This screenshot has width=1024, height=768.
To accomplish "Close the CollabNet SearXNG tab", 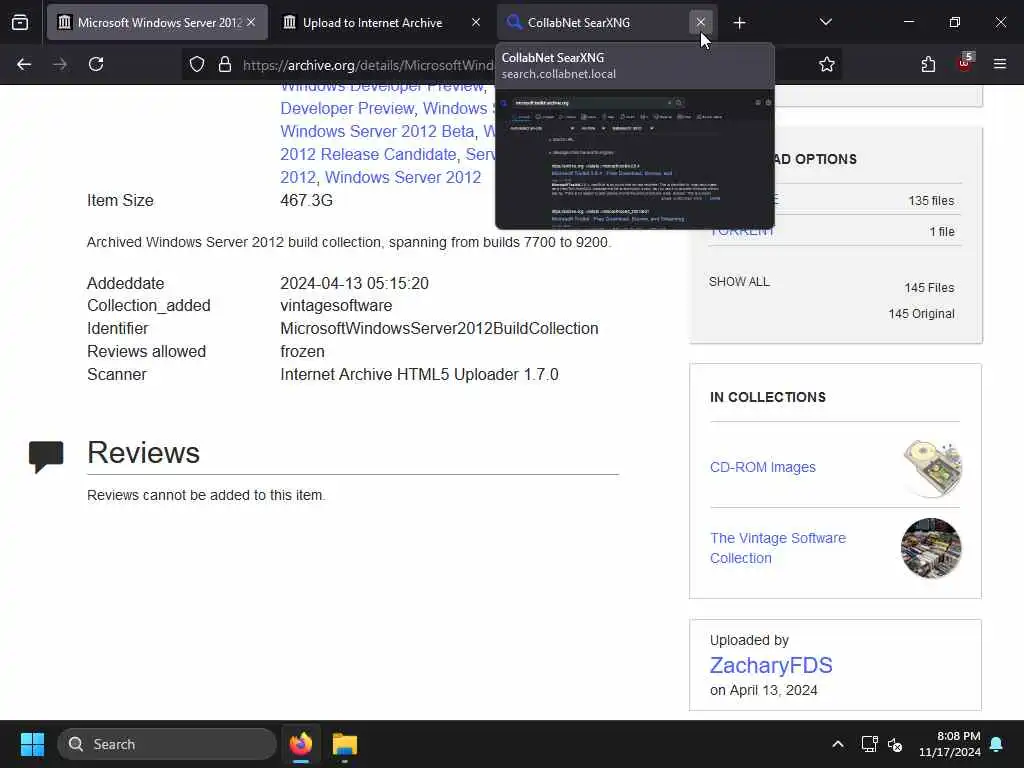I will click(x=701, y=22).
